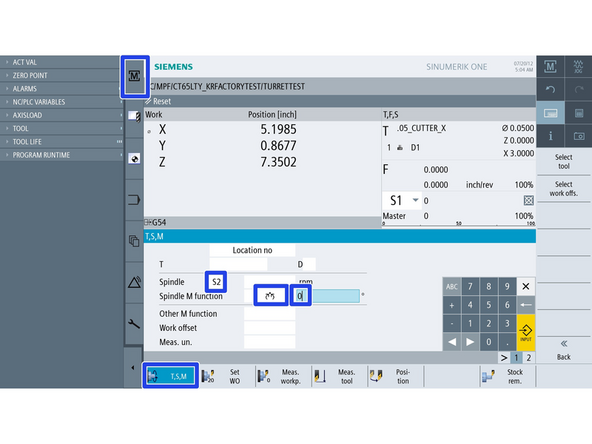Select the Meas. tool softkey
The height and width of the screenshot is (444, 592).
(338, 376)
